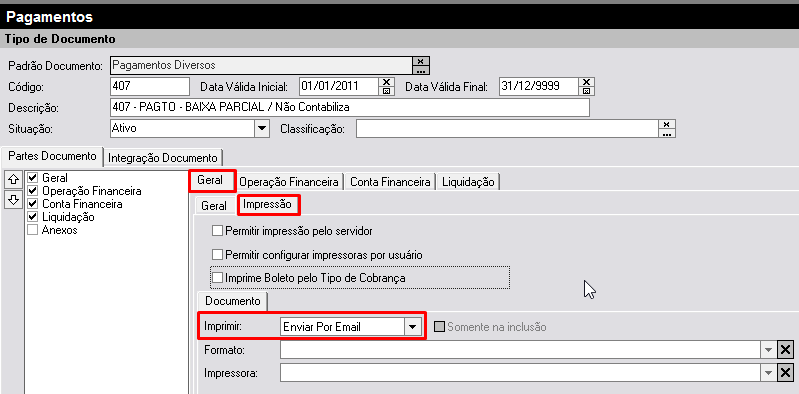Clear the Classificação field with its X icon

(x=667, y=124)
